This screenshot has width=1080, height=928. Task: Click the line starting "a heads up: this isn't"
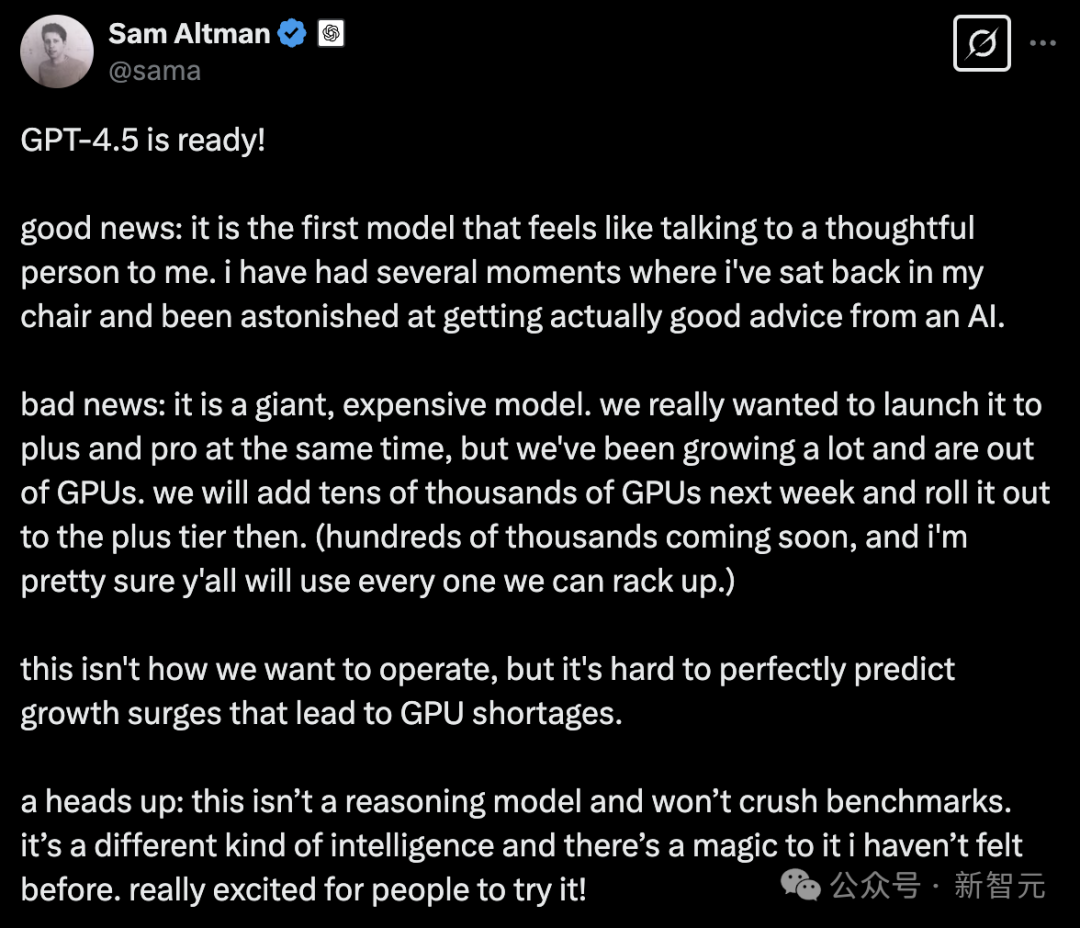pyautogui.click(x=516, y=802)
